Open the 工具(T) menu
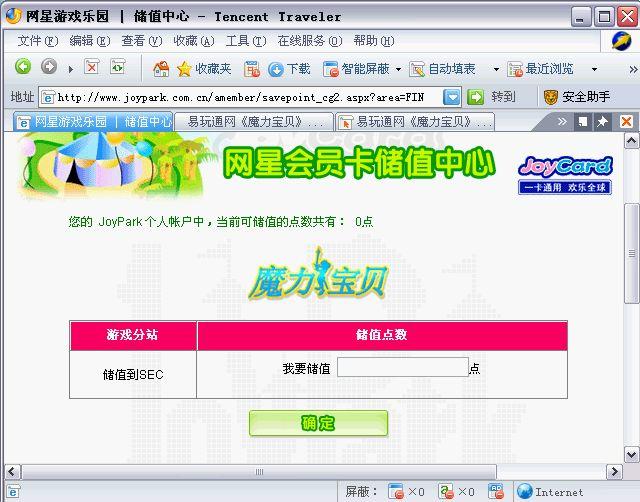Viewport: 640px width, 502px height. coord(246,41)
